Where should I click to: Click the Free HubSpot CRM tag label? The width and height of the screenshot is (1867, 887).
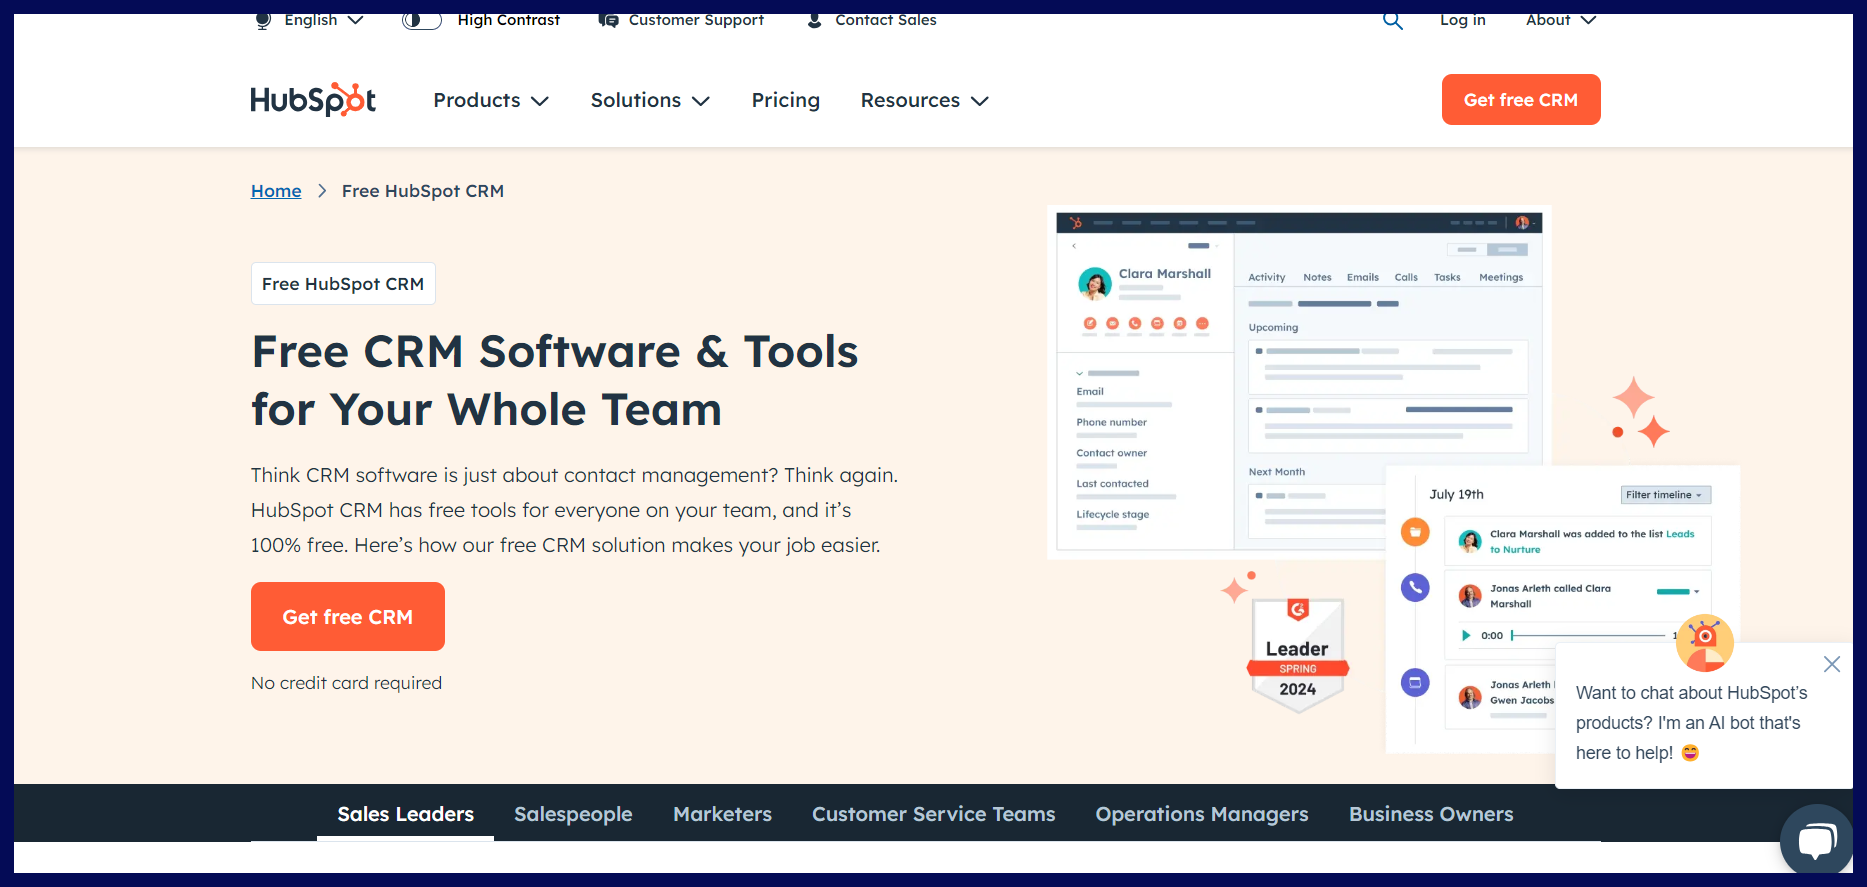click(x=343, y=284)
